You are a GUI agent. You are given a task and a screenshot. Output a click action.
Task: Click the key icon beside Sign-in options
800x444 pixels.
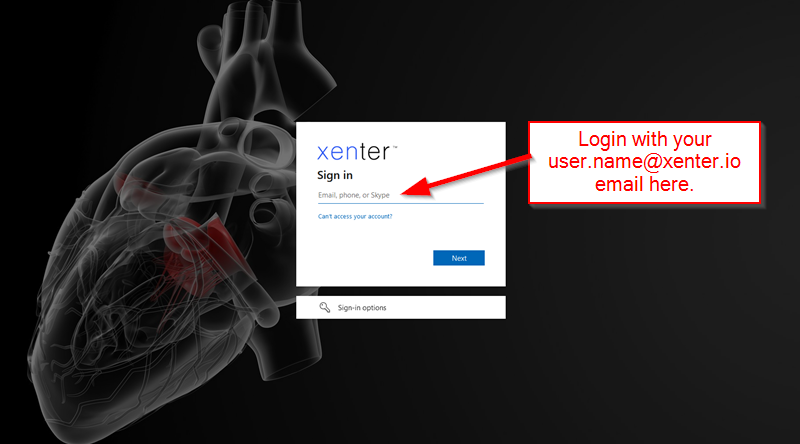[324, 307]
